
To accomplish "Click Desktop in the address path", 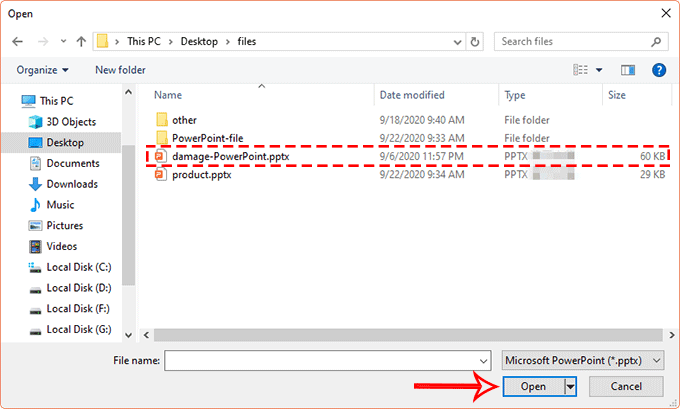I will (199, 42).
